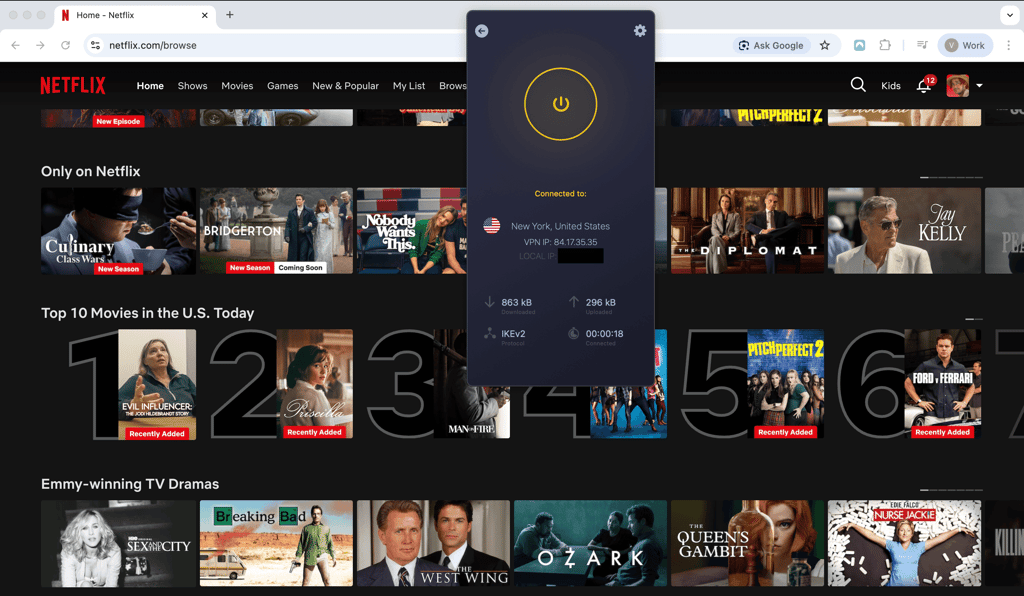Open The Diplomat thumbnail

click(x=747, y=231)
